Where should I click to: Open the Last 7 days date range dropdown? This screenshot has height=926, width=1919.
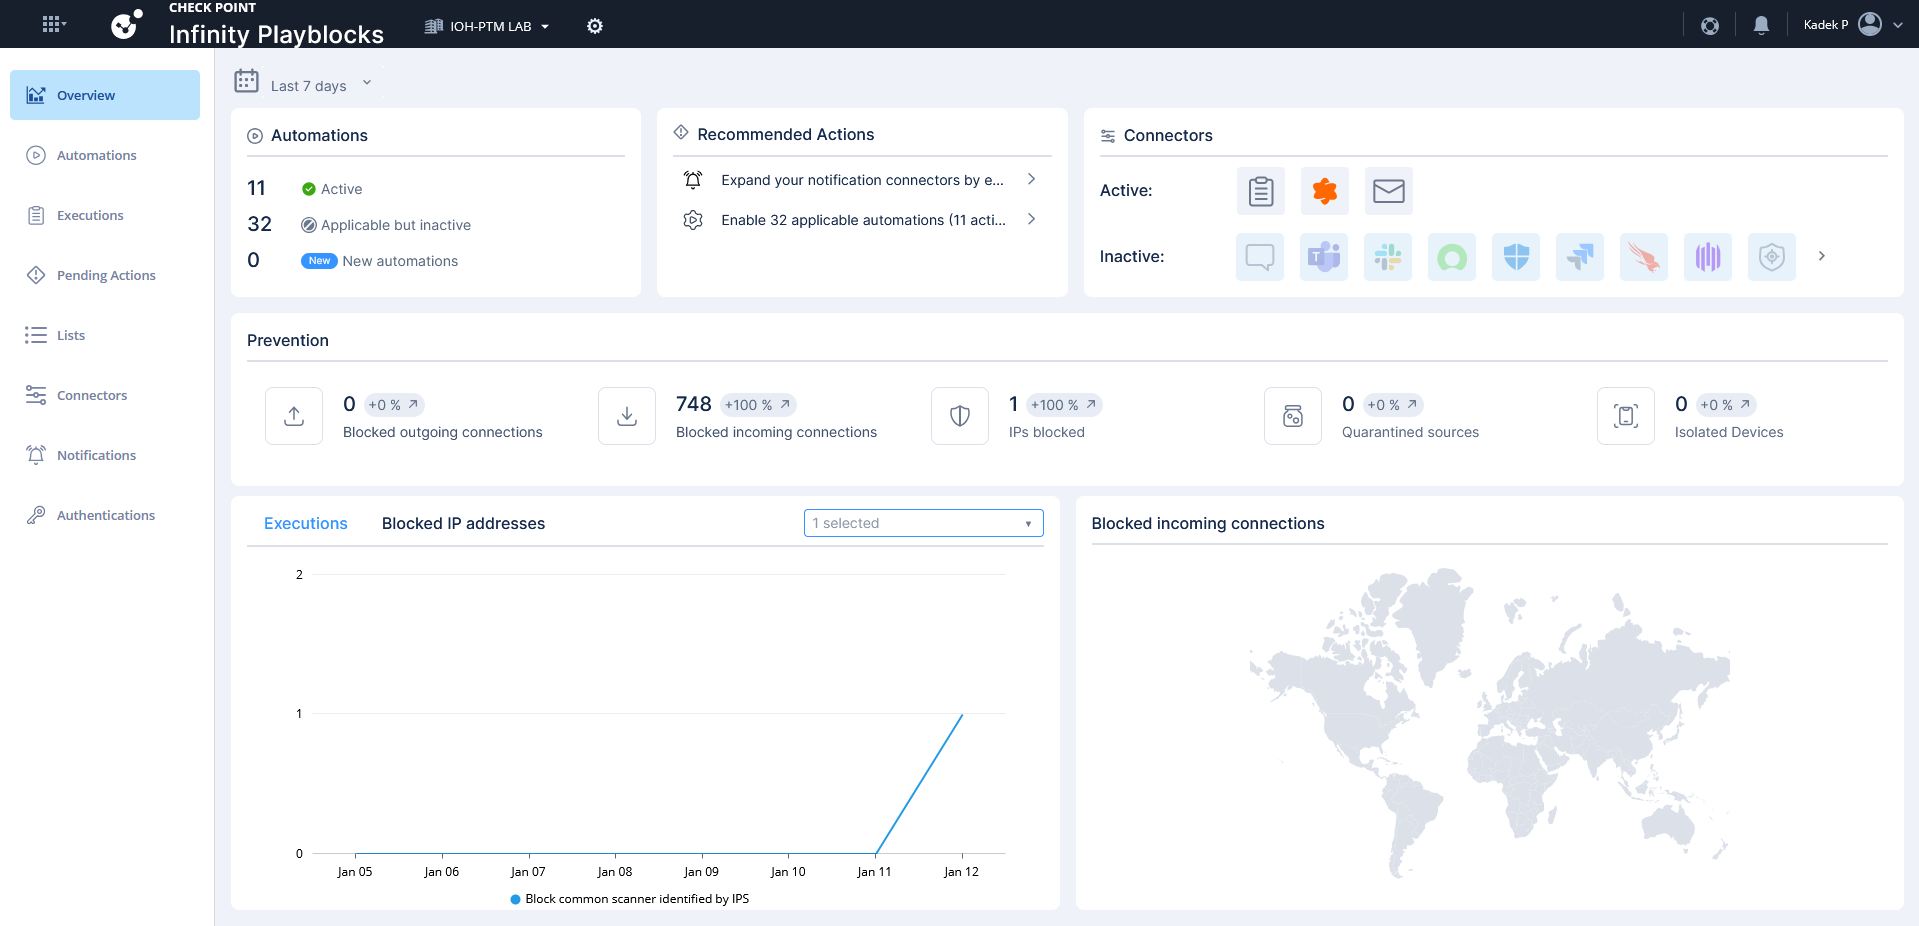[308, 85]
